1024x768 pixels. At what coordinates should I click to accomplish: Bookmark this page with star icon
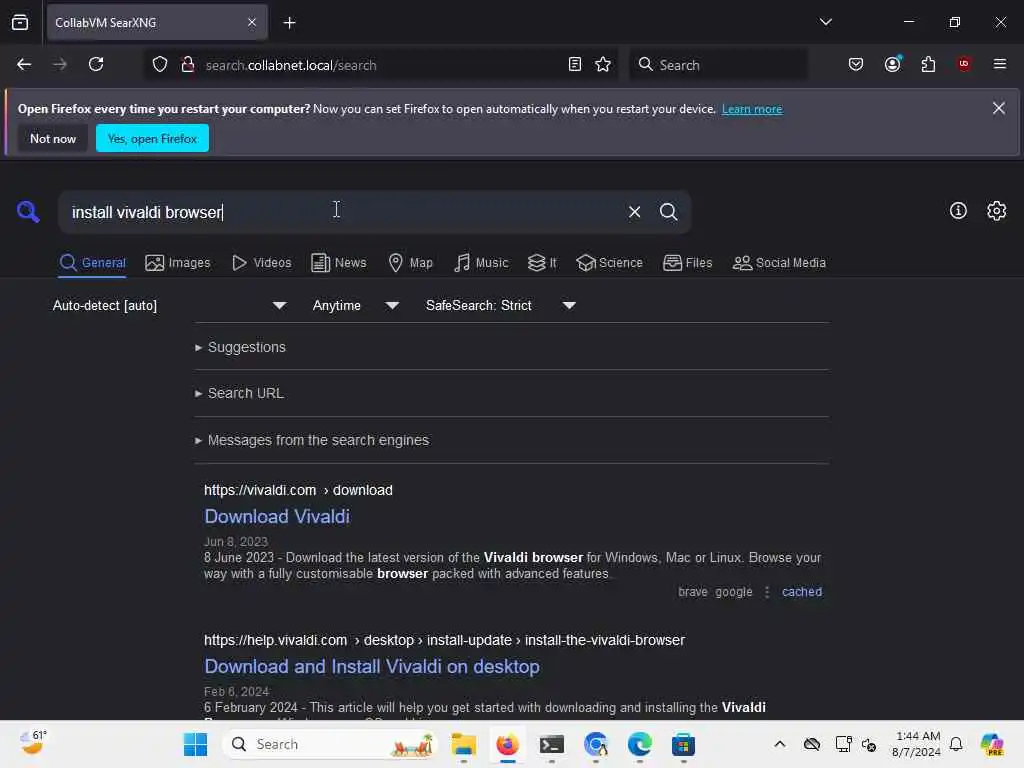pos(603,64)
